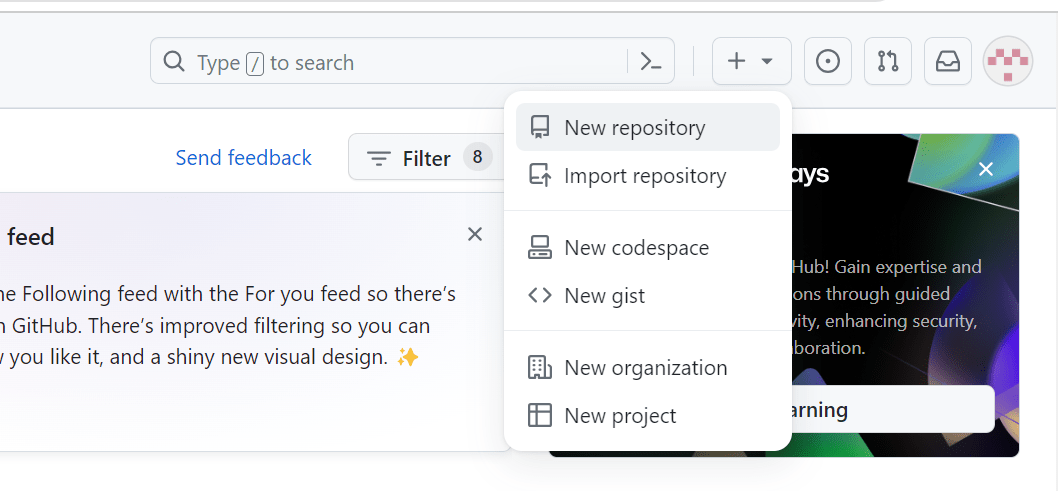
Task: Select New project from the menu
Action: (x=648, y=415)
